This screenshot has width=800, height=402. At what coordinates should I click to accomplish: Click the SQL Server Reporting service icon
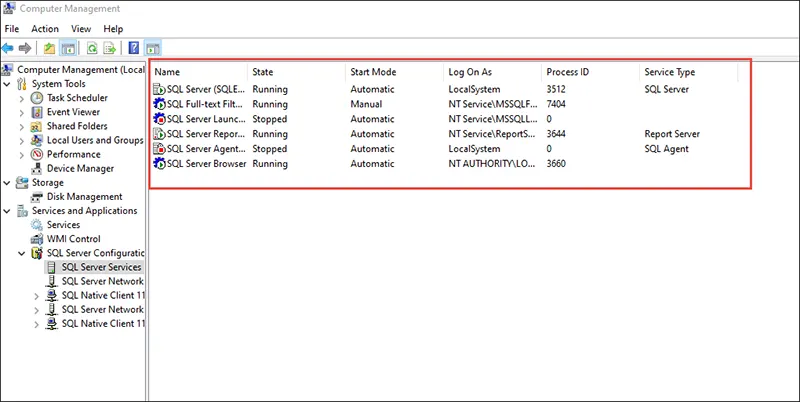point(160,134)
